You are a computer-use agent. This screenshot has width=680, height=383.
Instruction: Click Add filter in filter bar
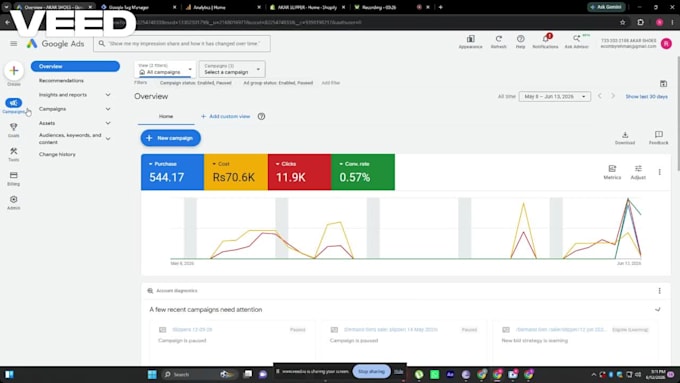click(x=330, y=83)
